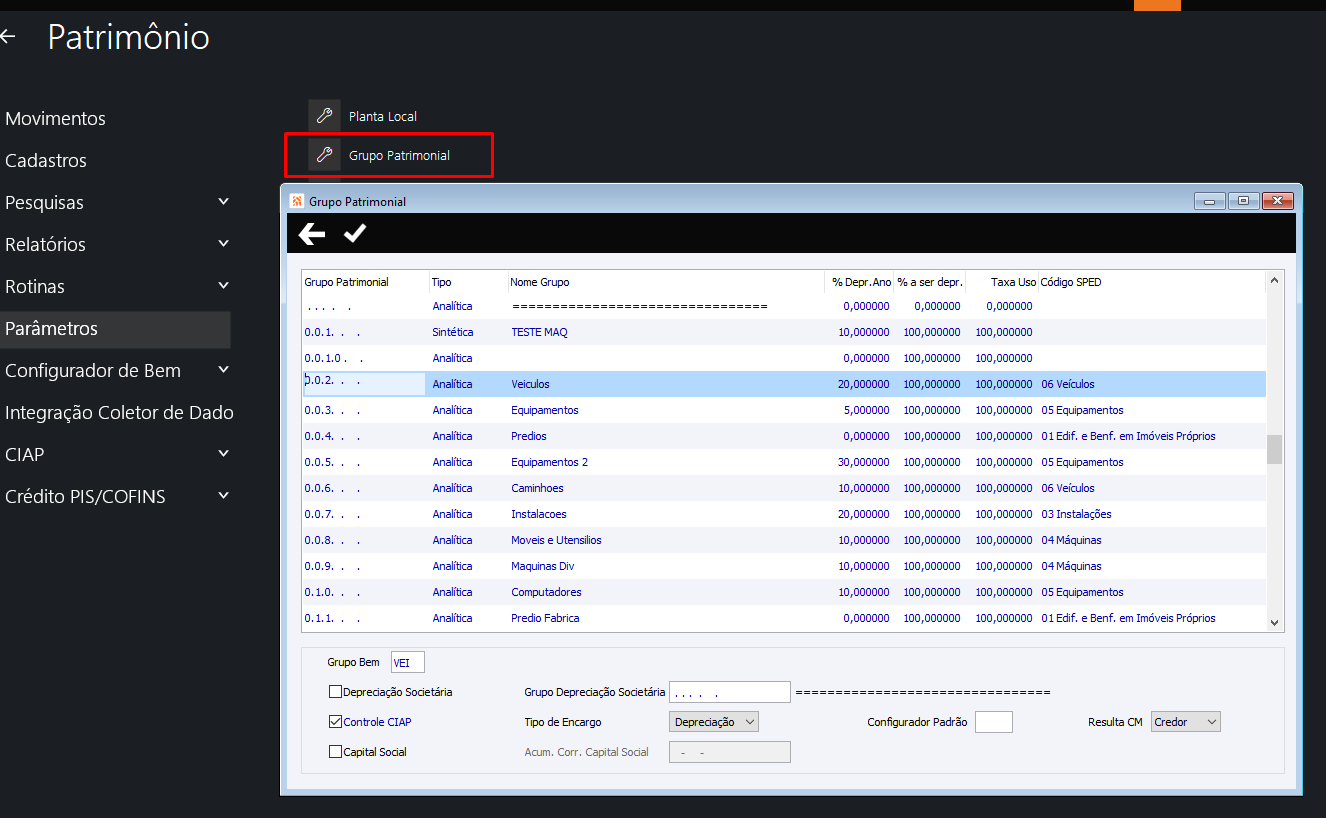Screen dimensions: 1326x818
Task: Click the table's vertical scrollbar thumb
Action: tap(1274, 450)
